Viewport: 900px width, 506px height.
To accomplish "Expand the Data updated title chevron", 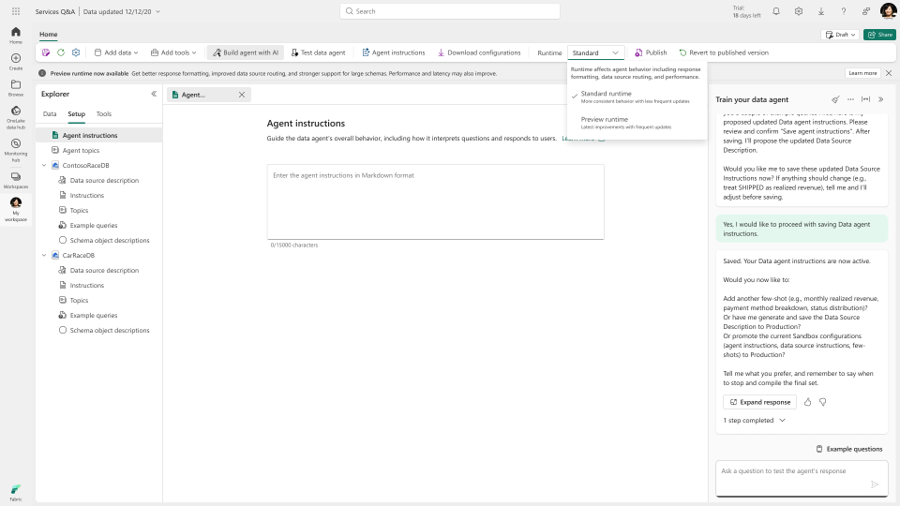I will 158,11.
